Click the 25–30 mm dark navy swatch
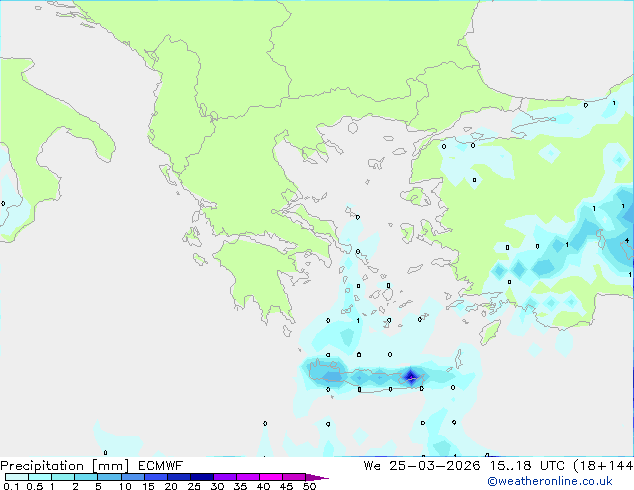634x490 pixels. click(201, 477)
